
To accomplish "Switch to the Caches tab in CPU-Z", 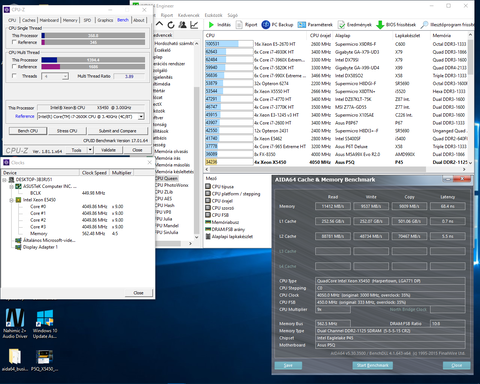I will click(x=29, y=20).
